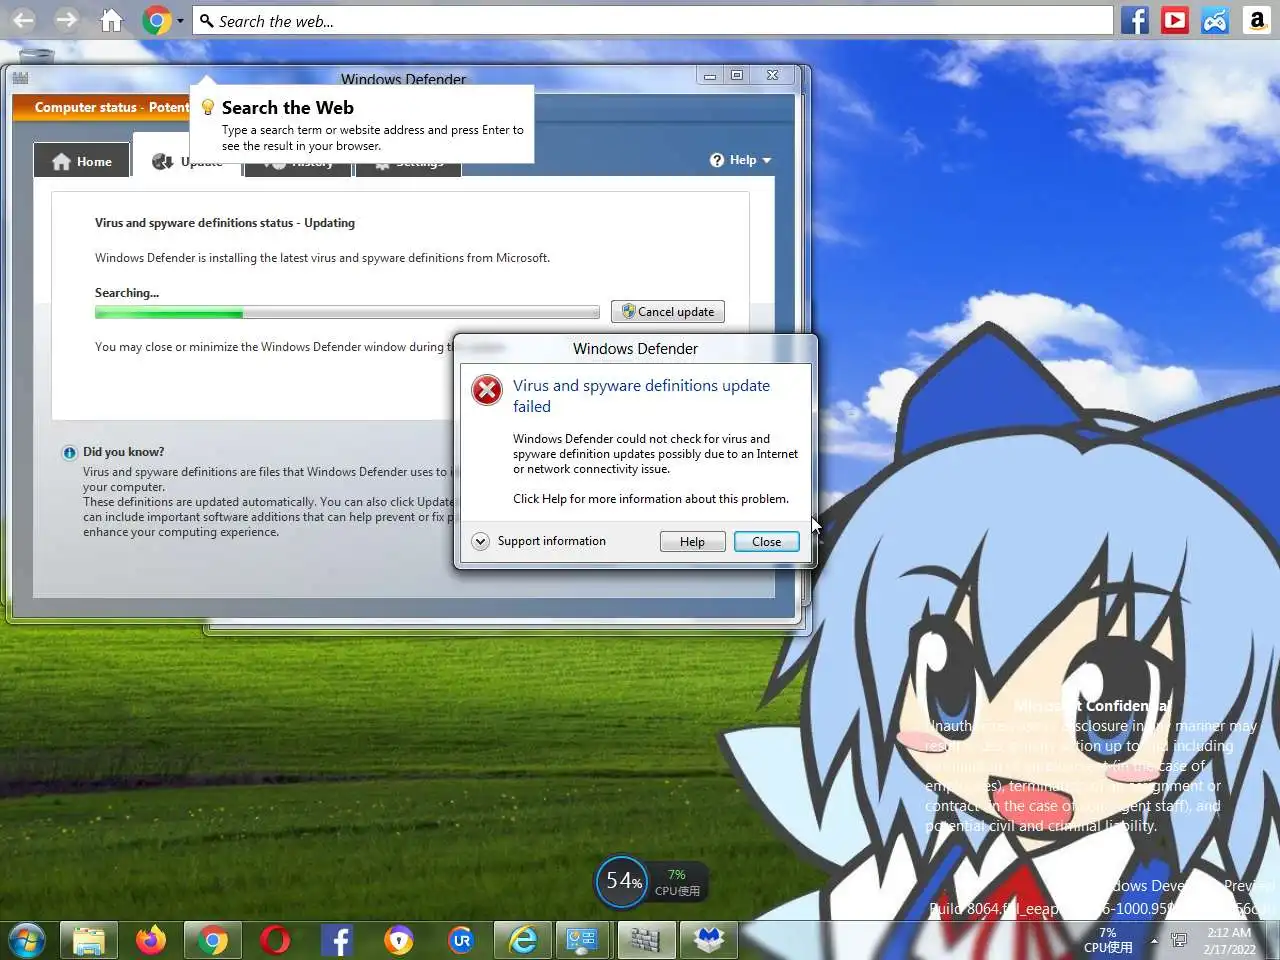
Task: Click the 'Virus and spyware definitions update failed' heading
Action: (x=641, y=396)
